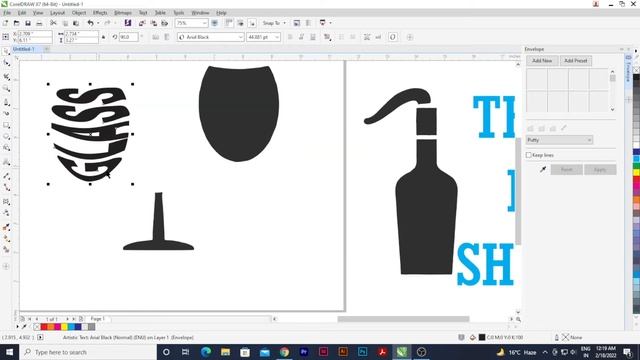The width and height of the screenshot is (640, 360).
Task: Pick the no-color X swatch in document palette
Action: click(37, 327)
